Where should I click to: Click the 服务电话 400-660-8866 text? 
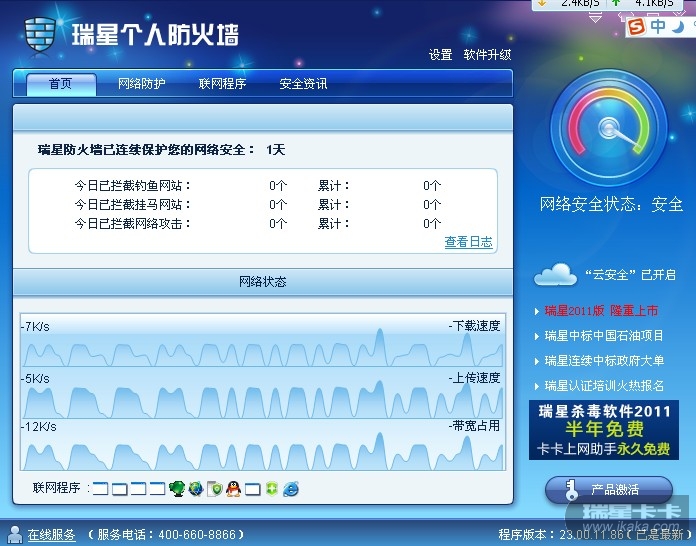point(166,534)
